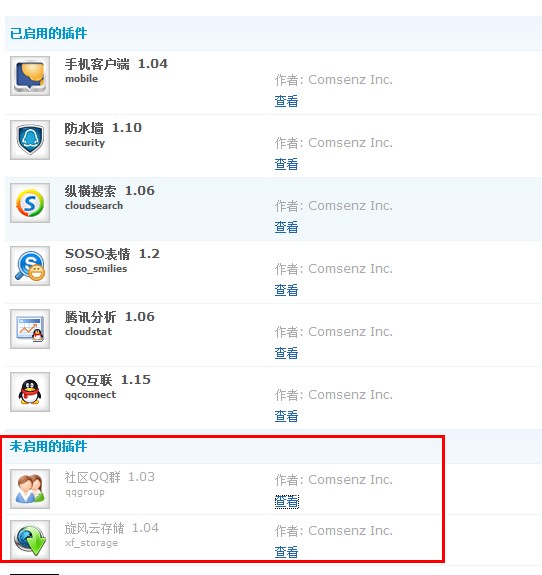Open 查看 link for 社区QQ群 plugin

click(x=286, y=502)
